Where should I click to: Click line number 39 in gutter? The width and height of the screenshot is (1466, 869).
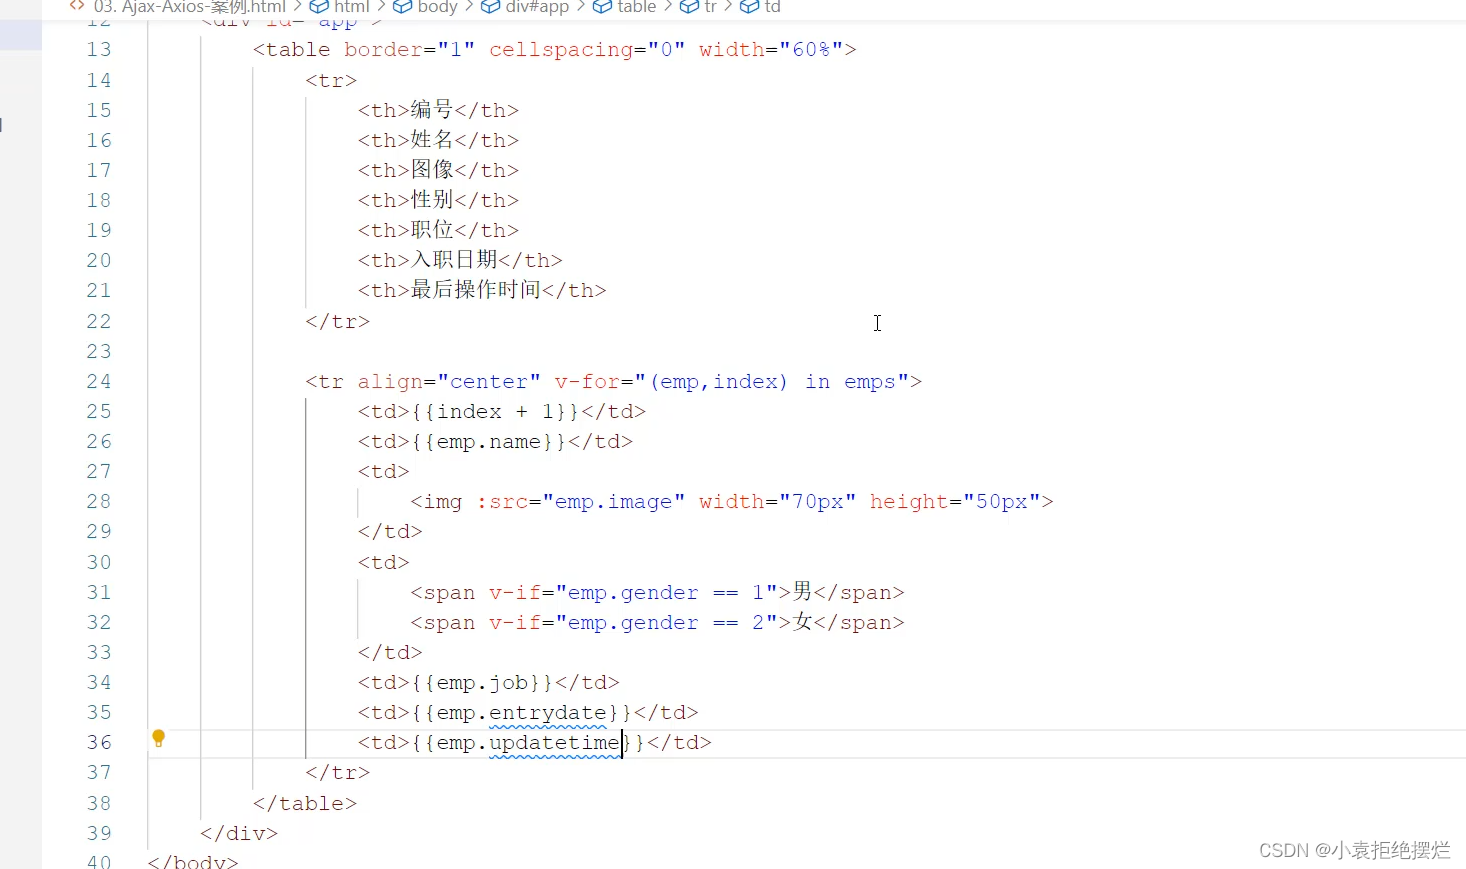pyautogui.click(x=99, y=834)
